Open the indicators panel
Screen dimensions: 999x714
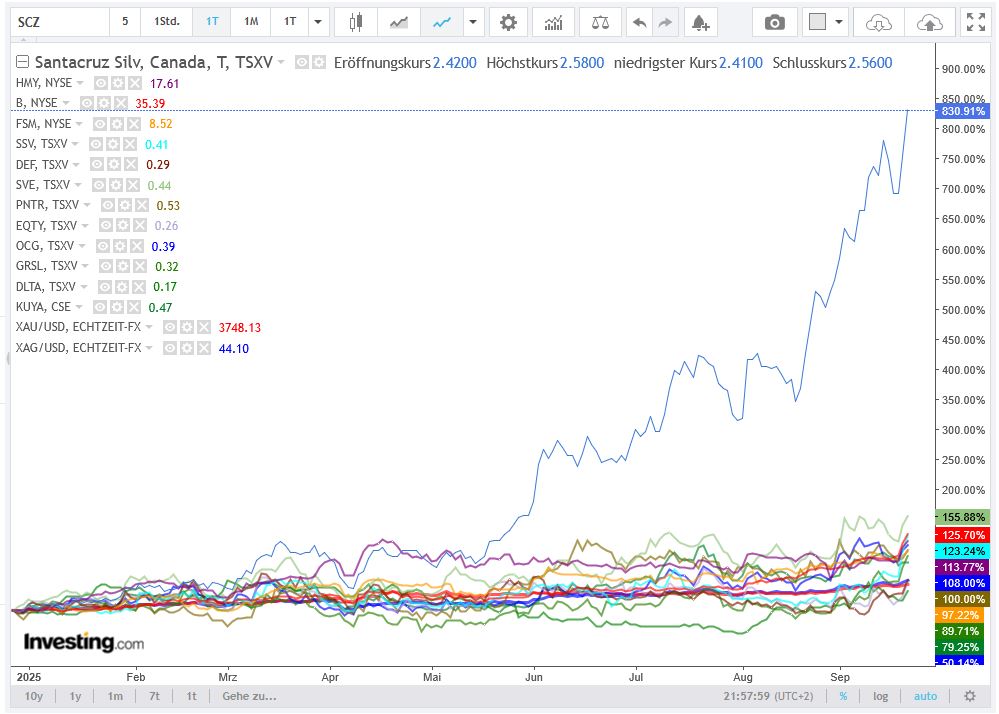coord(553,22)
